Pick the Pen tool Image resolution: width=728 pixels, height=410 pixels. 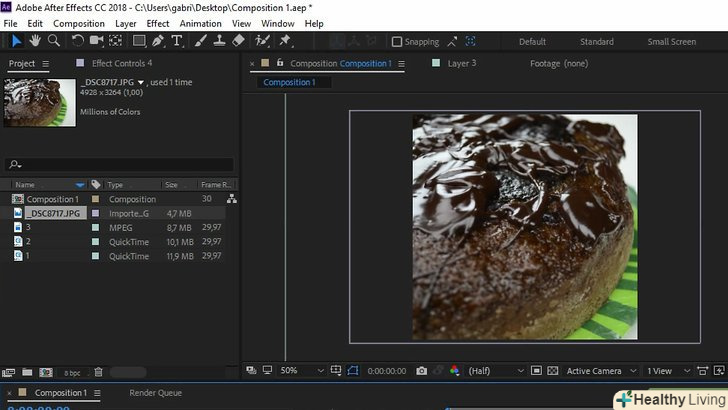click(x=159, y=41)
